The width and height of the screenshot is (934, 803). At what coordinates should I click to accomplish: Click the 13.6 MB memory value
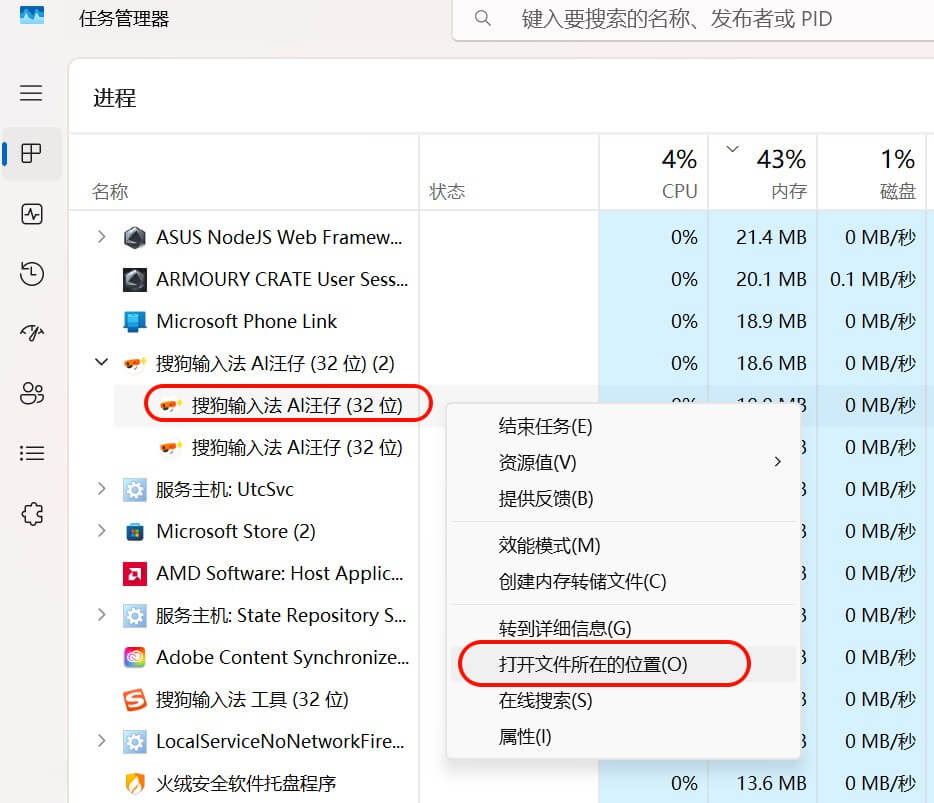pyautogui.click(x=771, y=783)
